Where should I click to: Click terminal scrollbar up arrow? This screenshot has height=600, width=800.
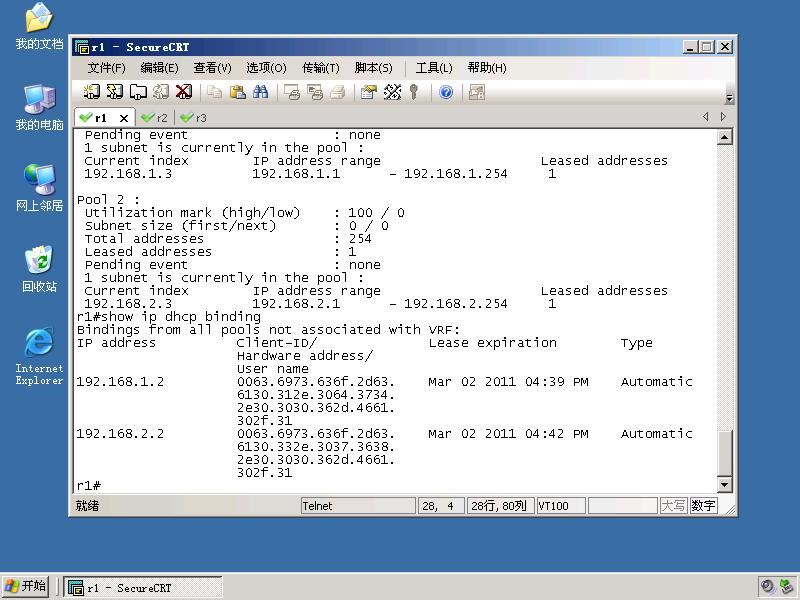724,137
